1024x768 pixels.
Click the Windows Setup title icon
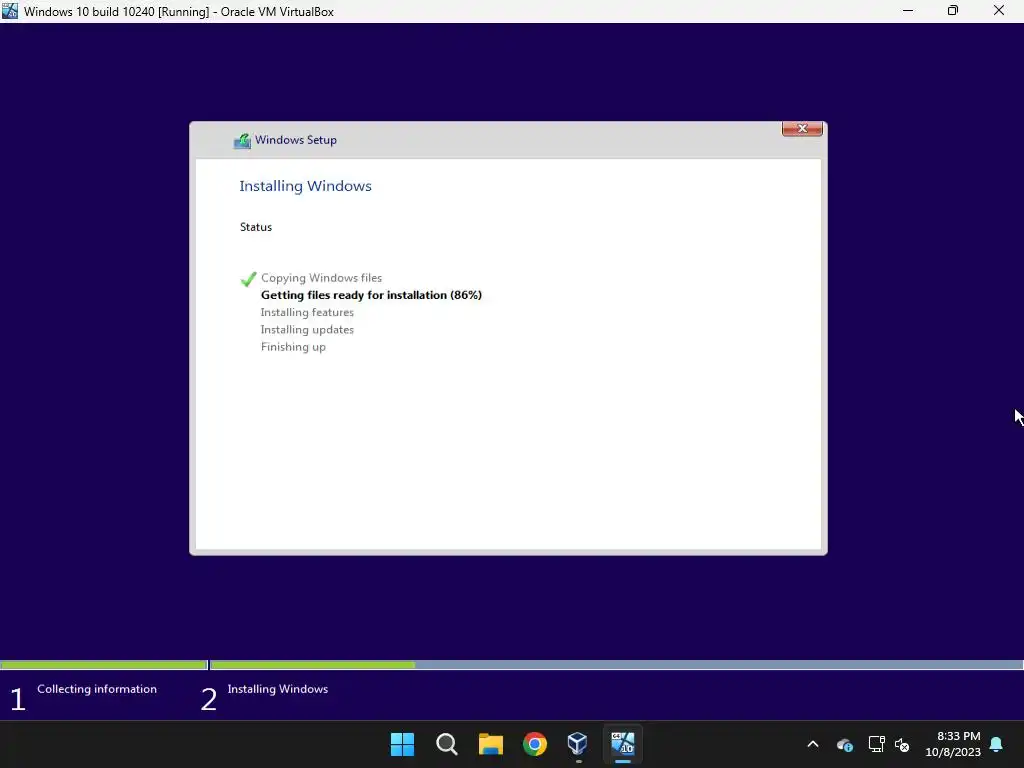coord(242,140)
